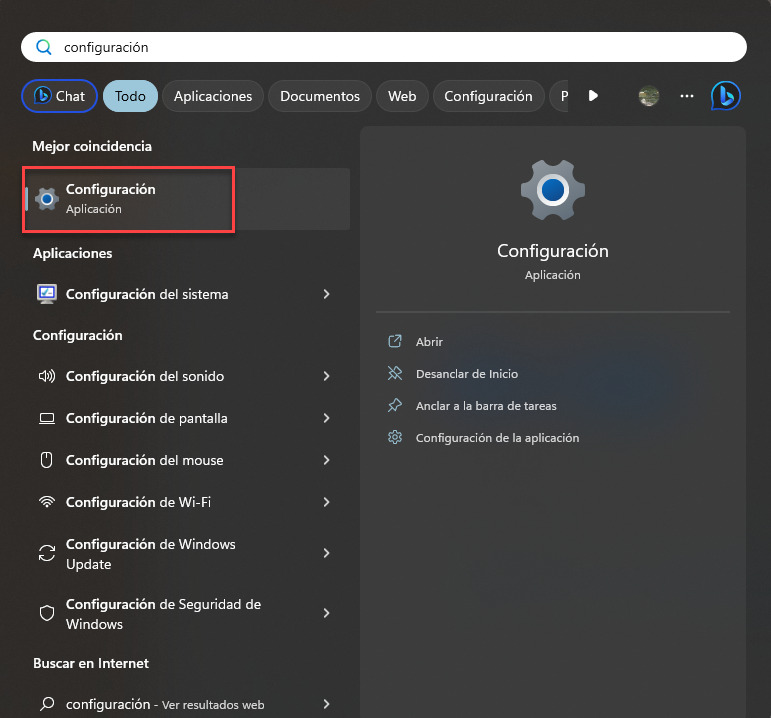Open Configuración de la aplicación

coord(497,438)
